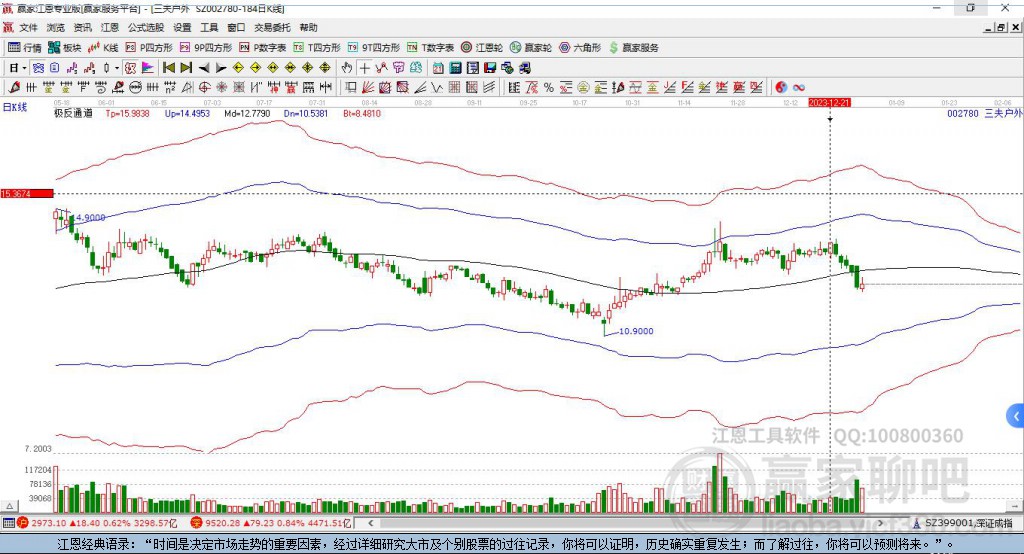This screenshot has height=554, width=1024.
Task: Click the Dn=10.5381 value
Action: click(x=306, y=114)
